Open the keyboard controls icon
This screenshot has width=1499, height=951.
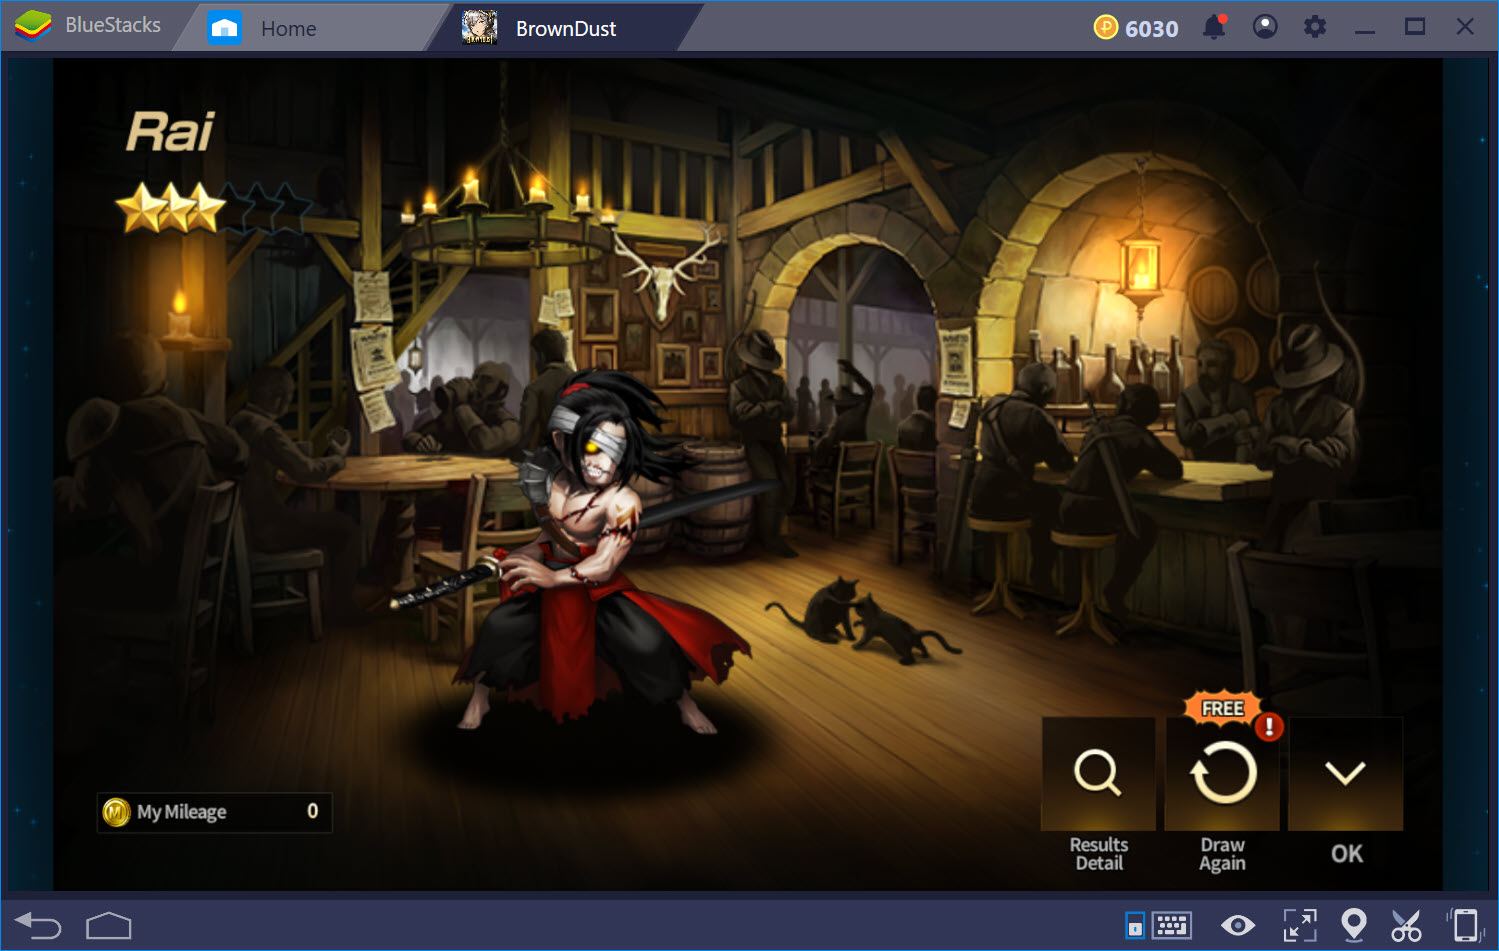point(1171,926)
